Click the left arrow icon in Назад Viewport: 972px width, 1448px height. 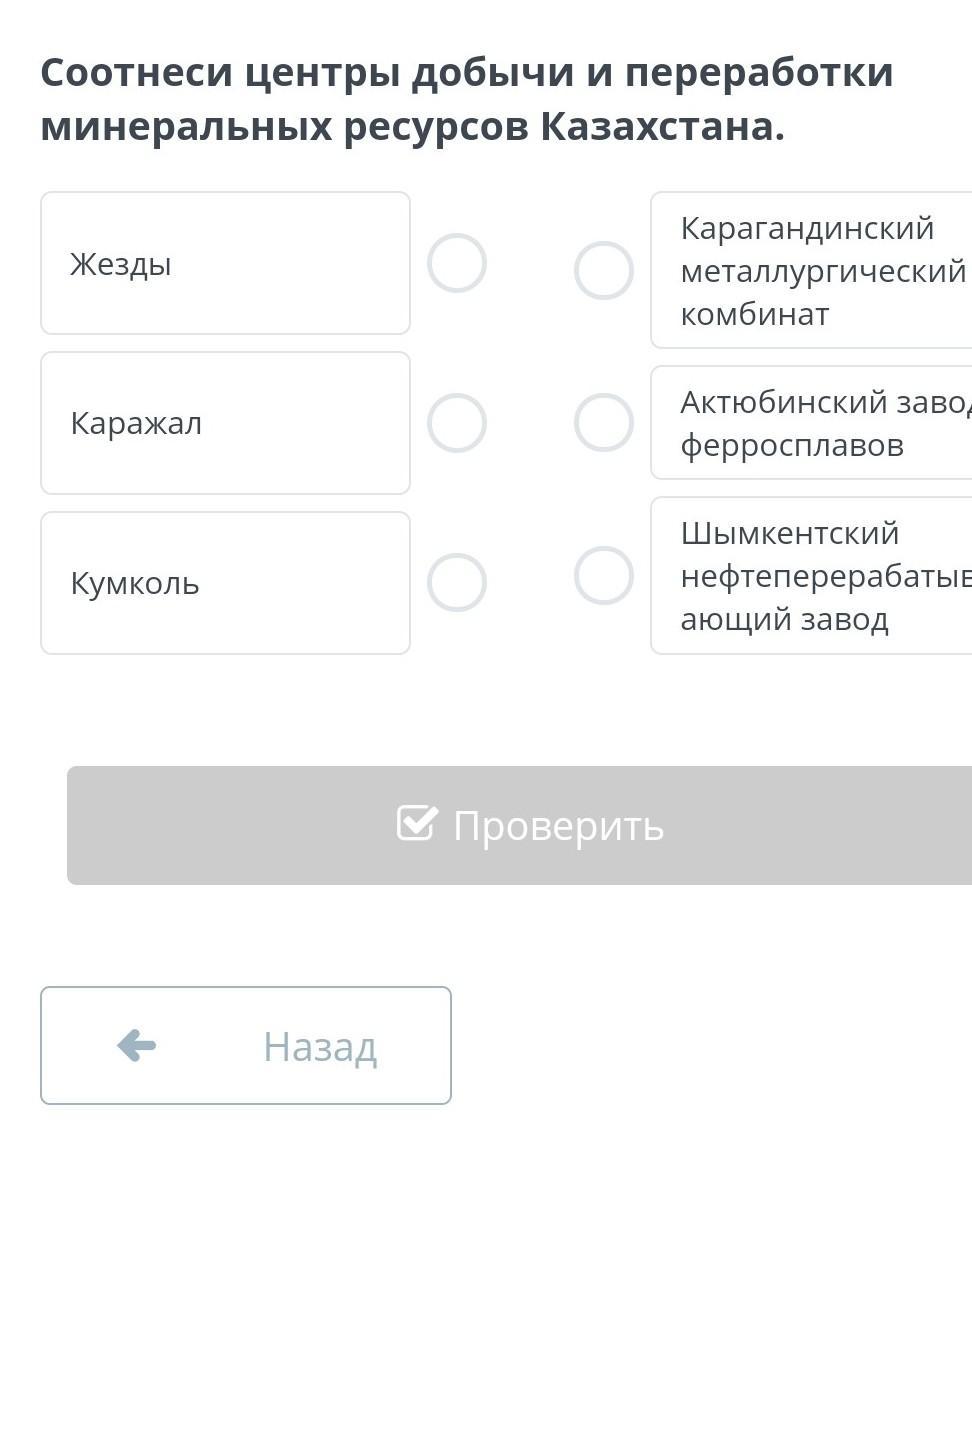pos(136,1046)
